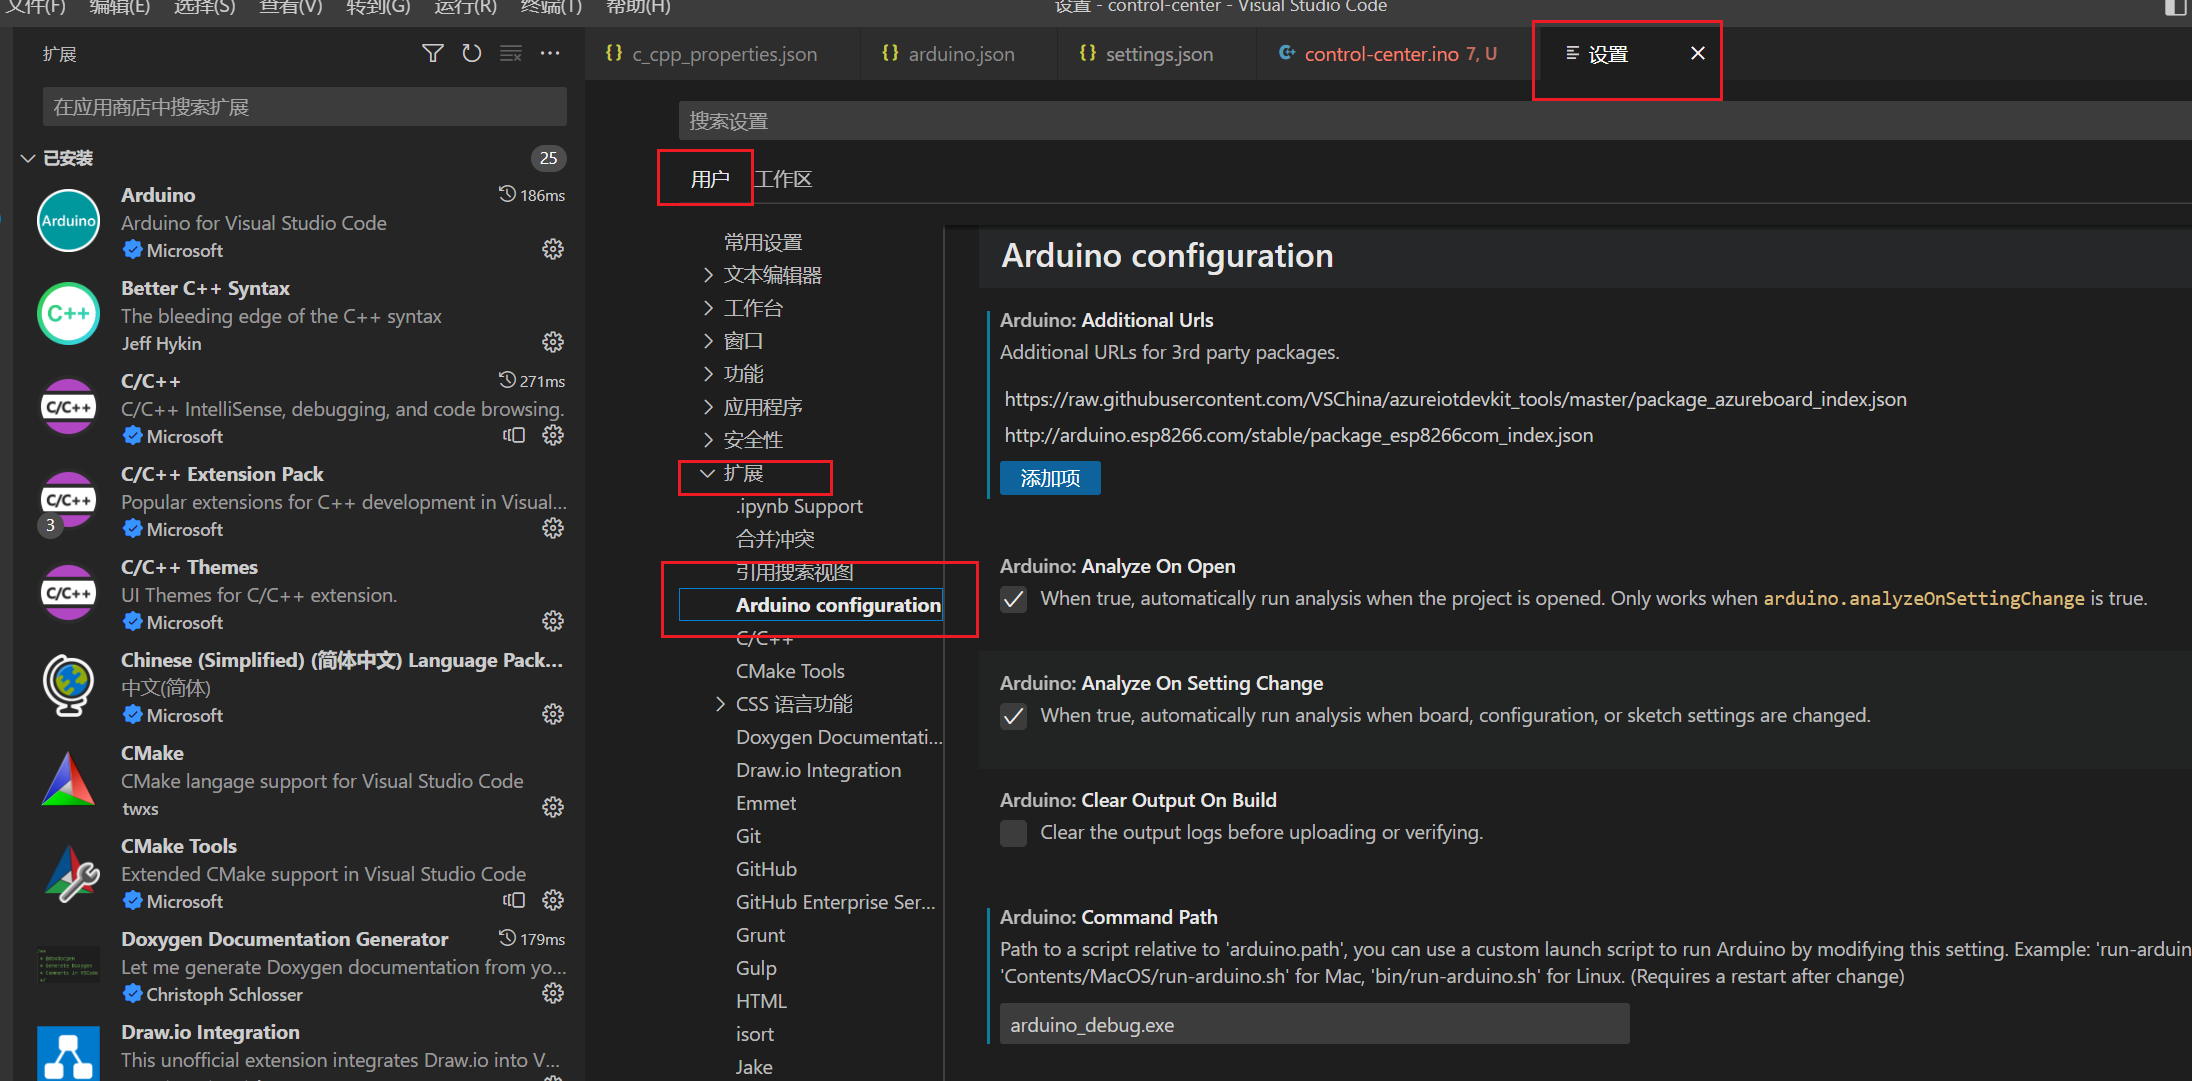Click the installed extensions count badge 25
The height and width of the screenshot is (1081, 2192).
pyautogui.click(x=548, y=158)
